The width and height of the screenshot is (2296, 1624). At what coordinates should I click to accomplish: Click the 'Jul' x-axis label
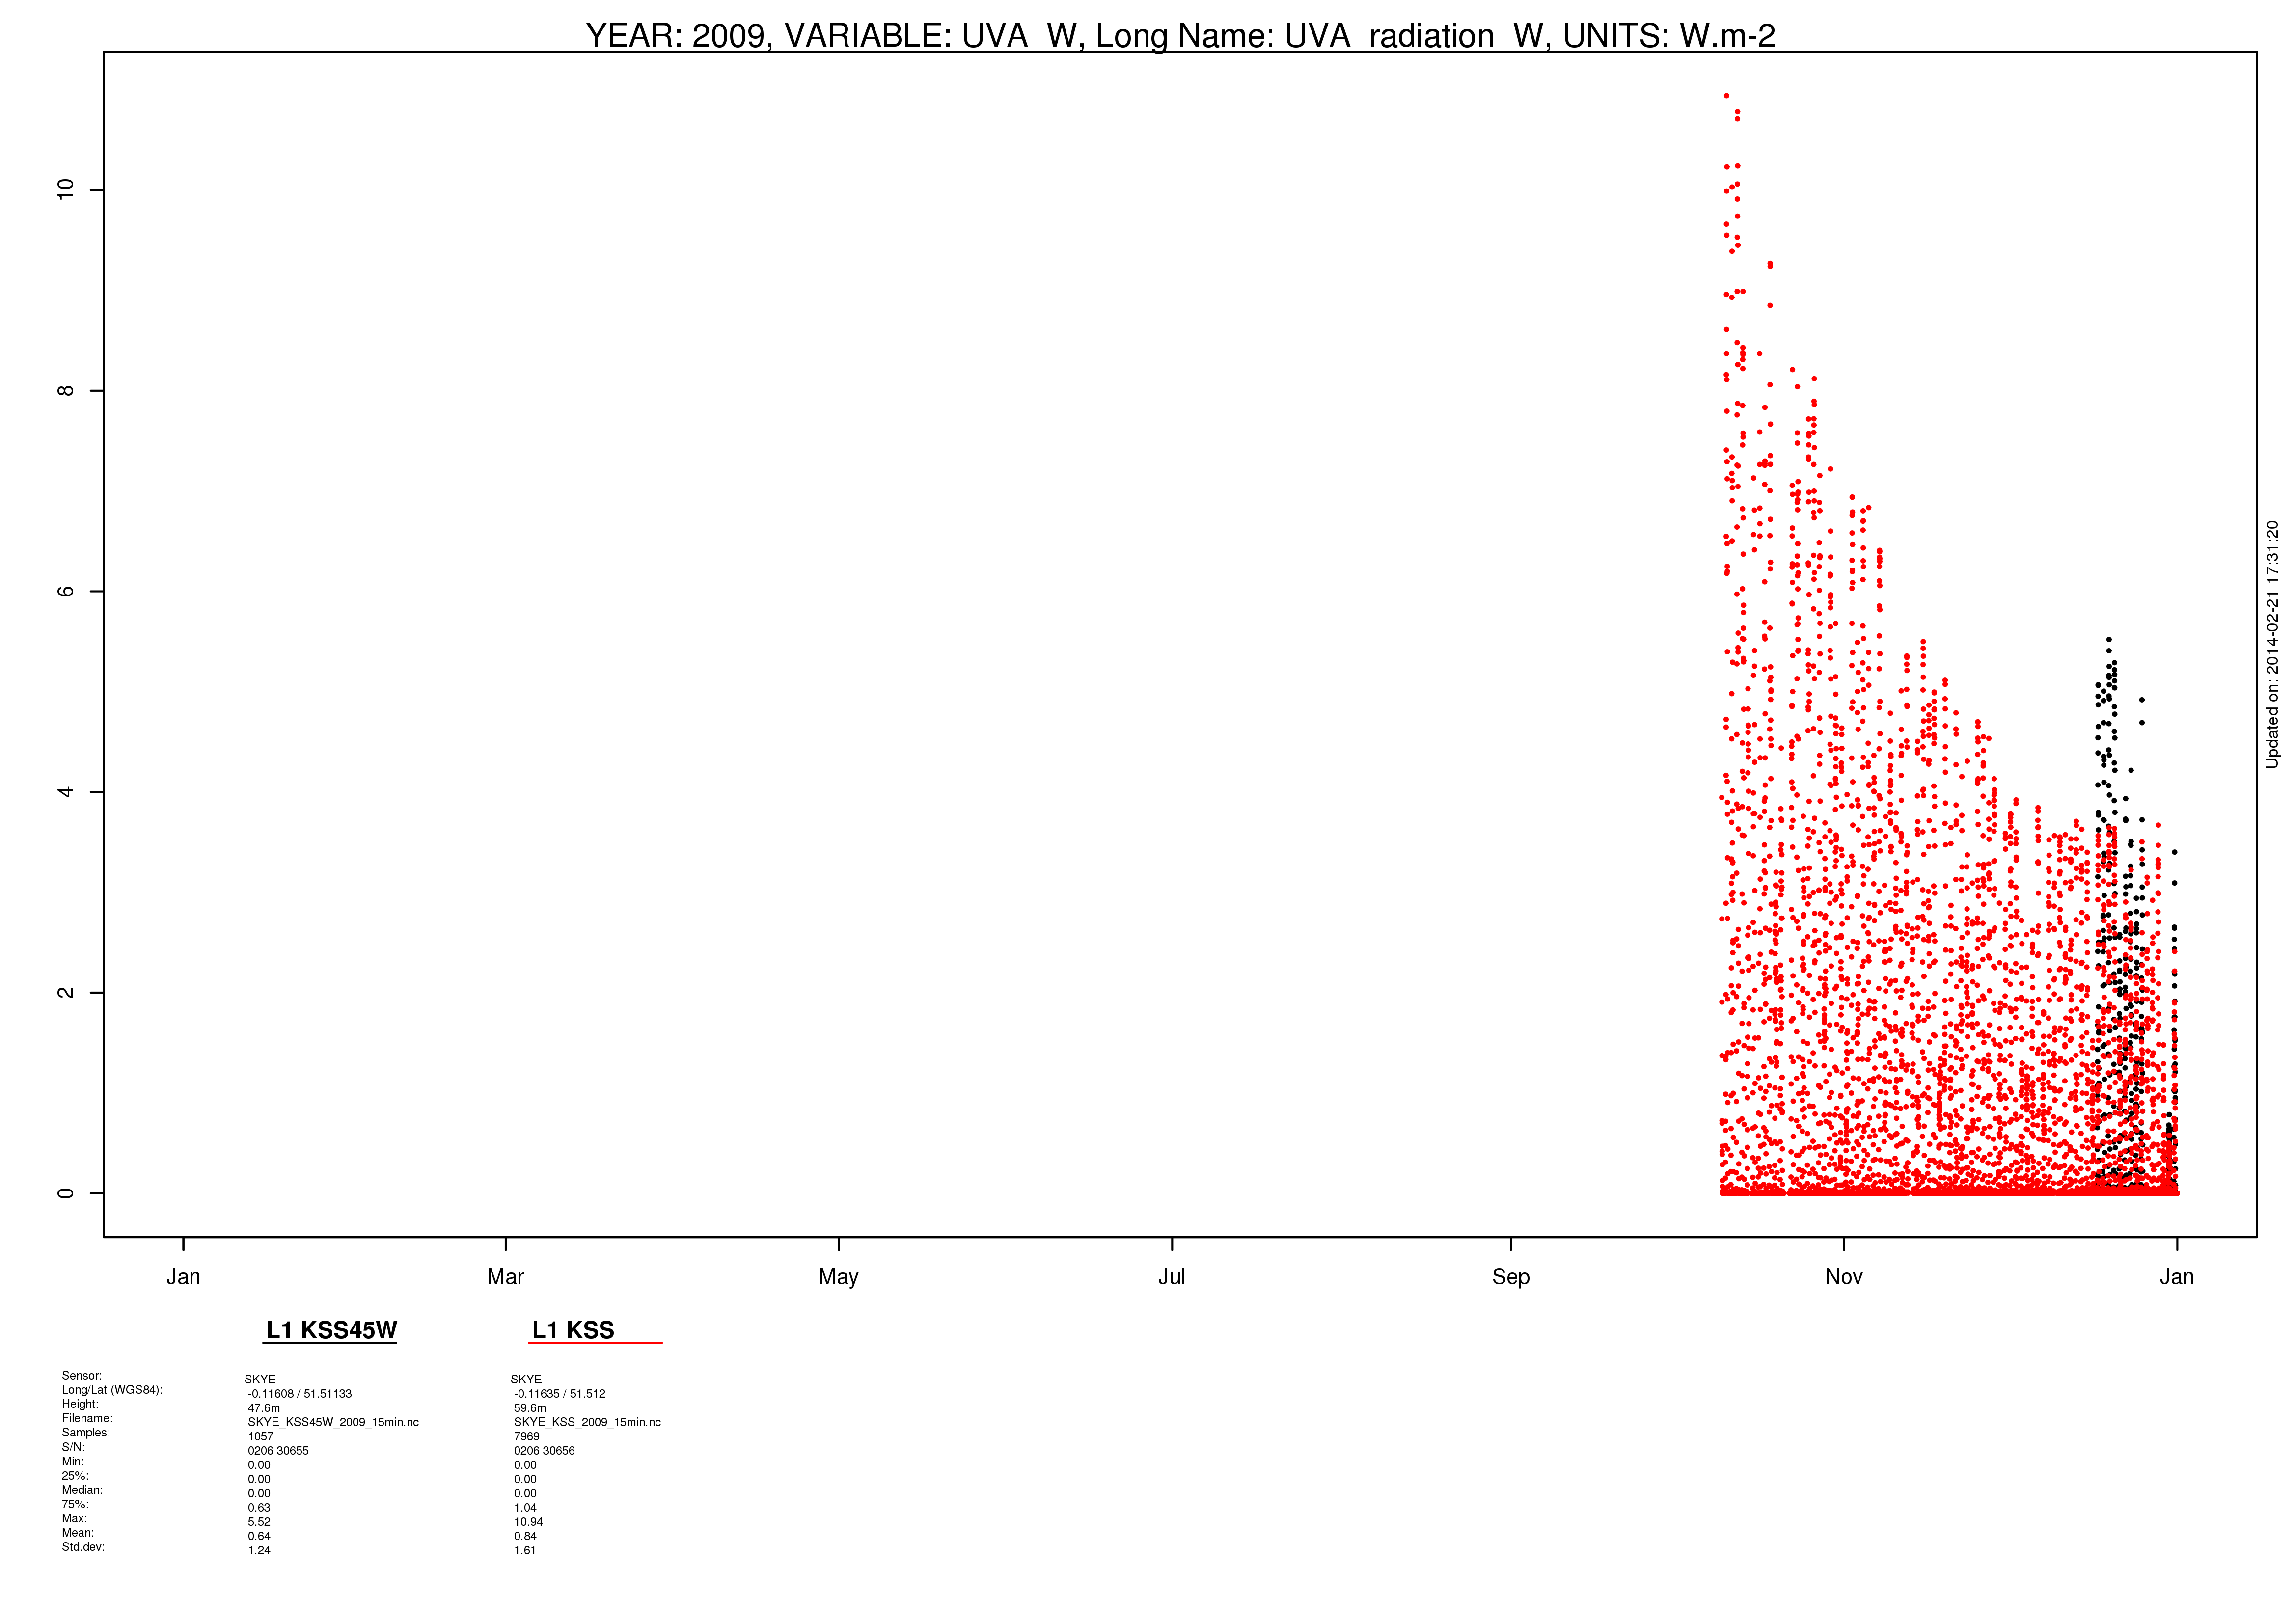[x=1171, y=1277]
